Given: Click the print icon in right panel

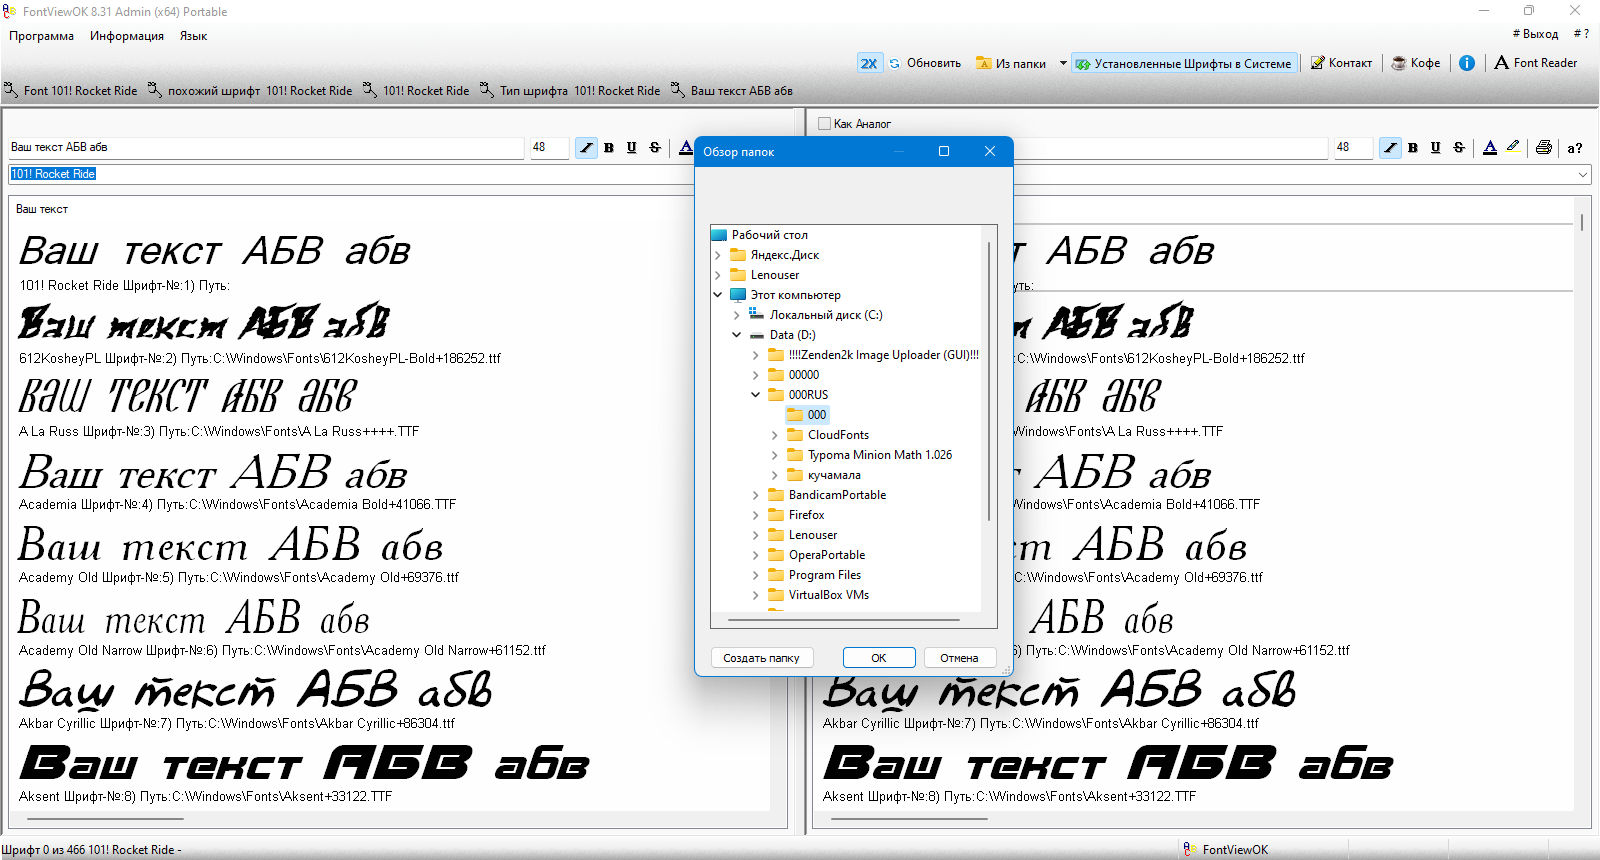Looking at the screenshot, I should [x=1543, y=147].
